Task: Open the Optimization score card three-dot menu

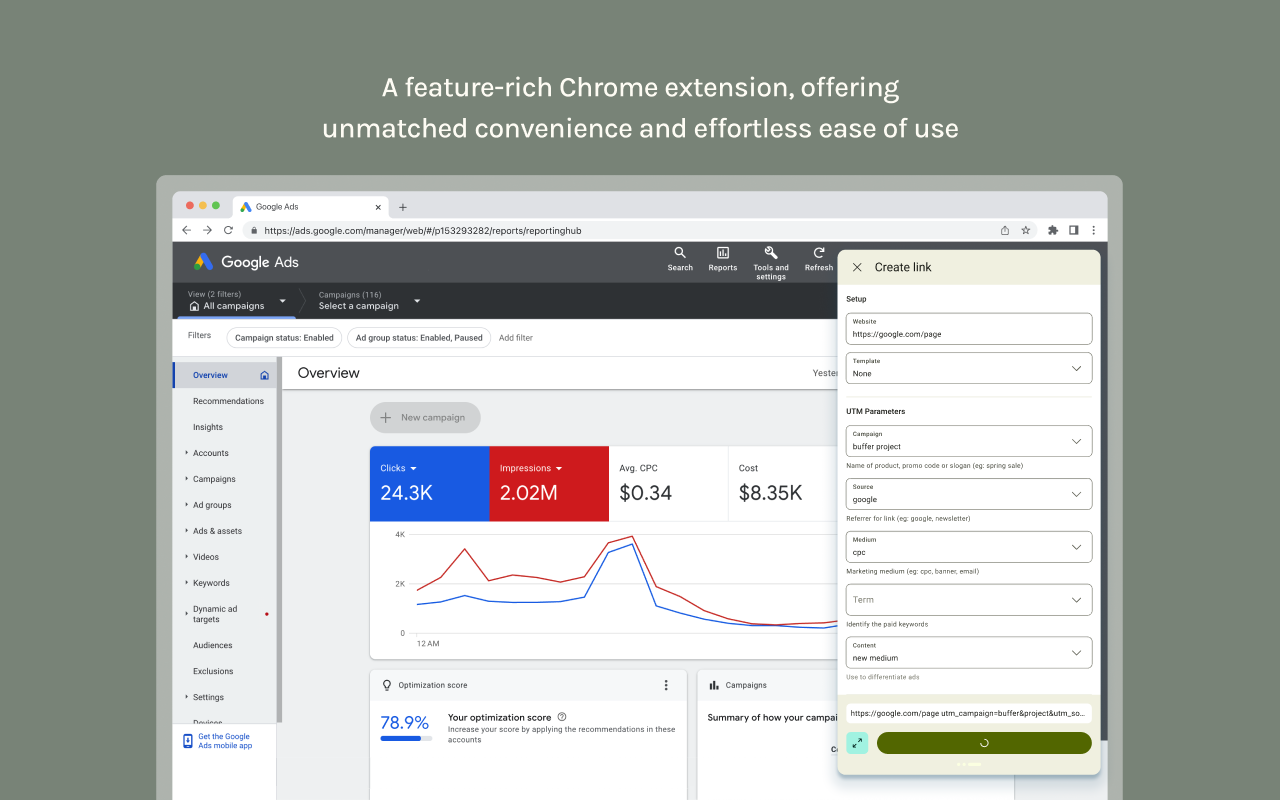Action: click(666, 685)
